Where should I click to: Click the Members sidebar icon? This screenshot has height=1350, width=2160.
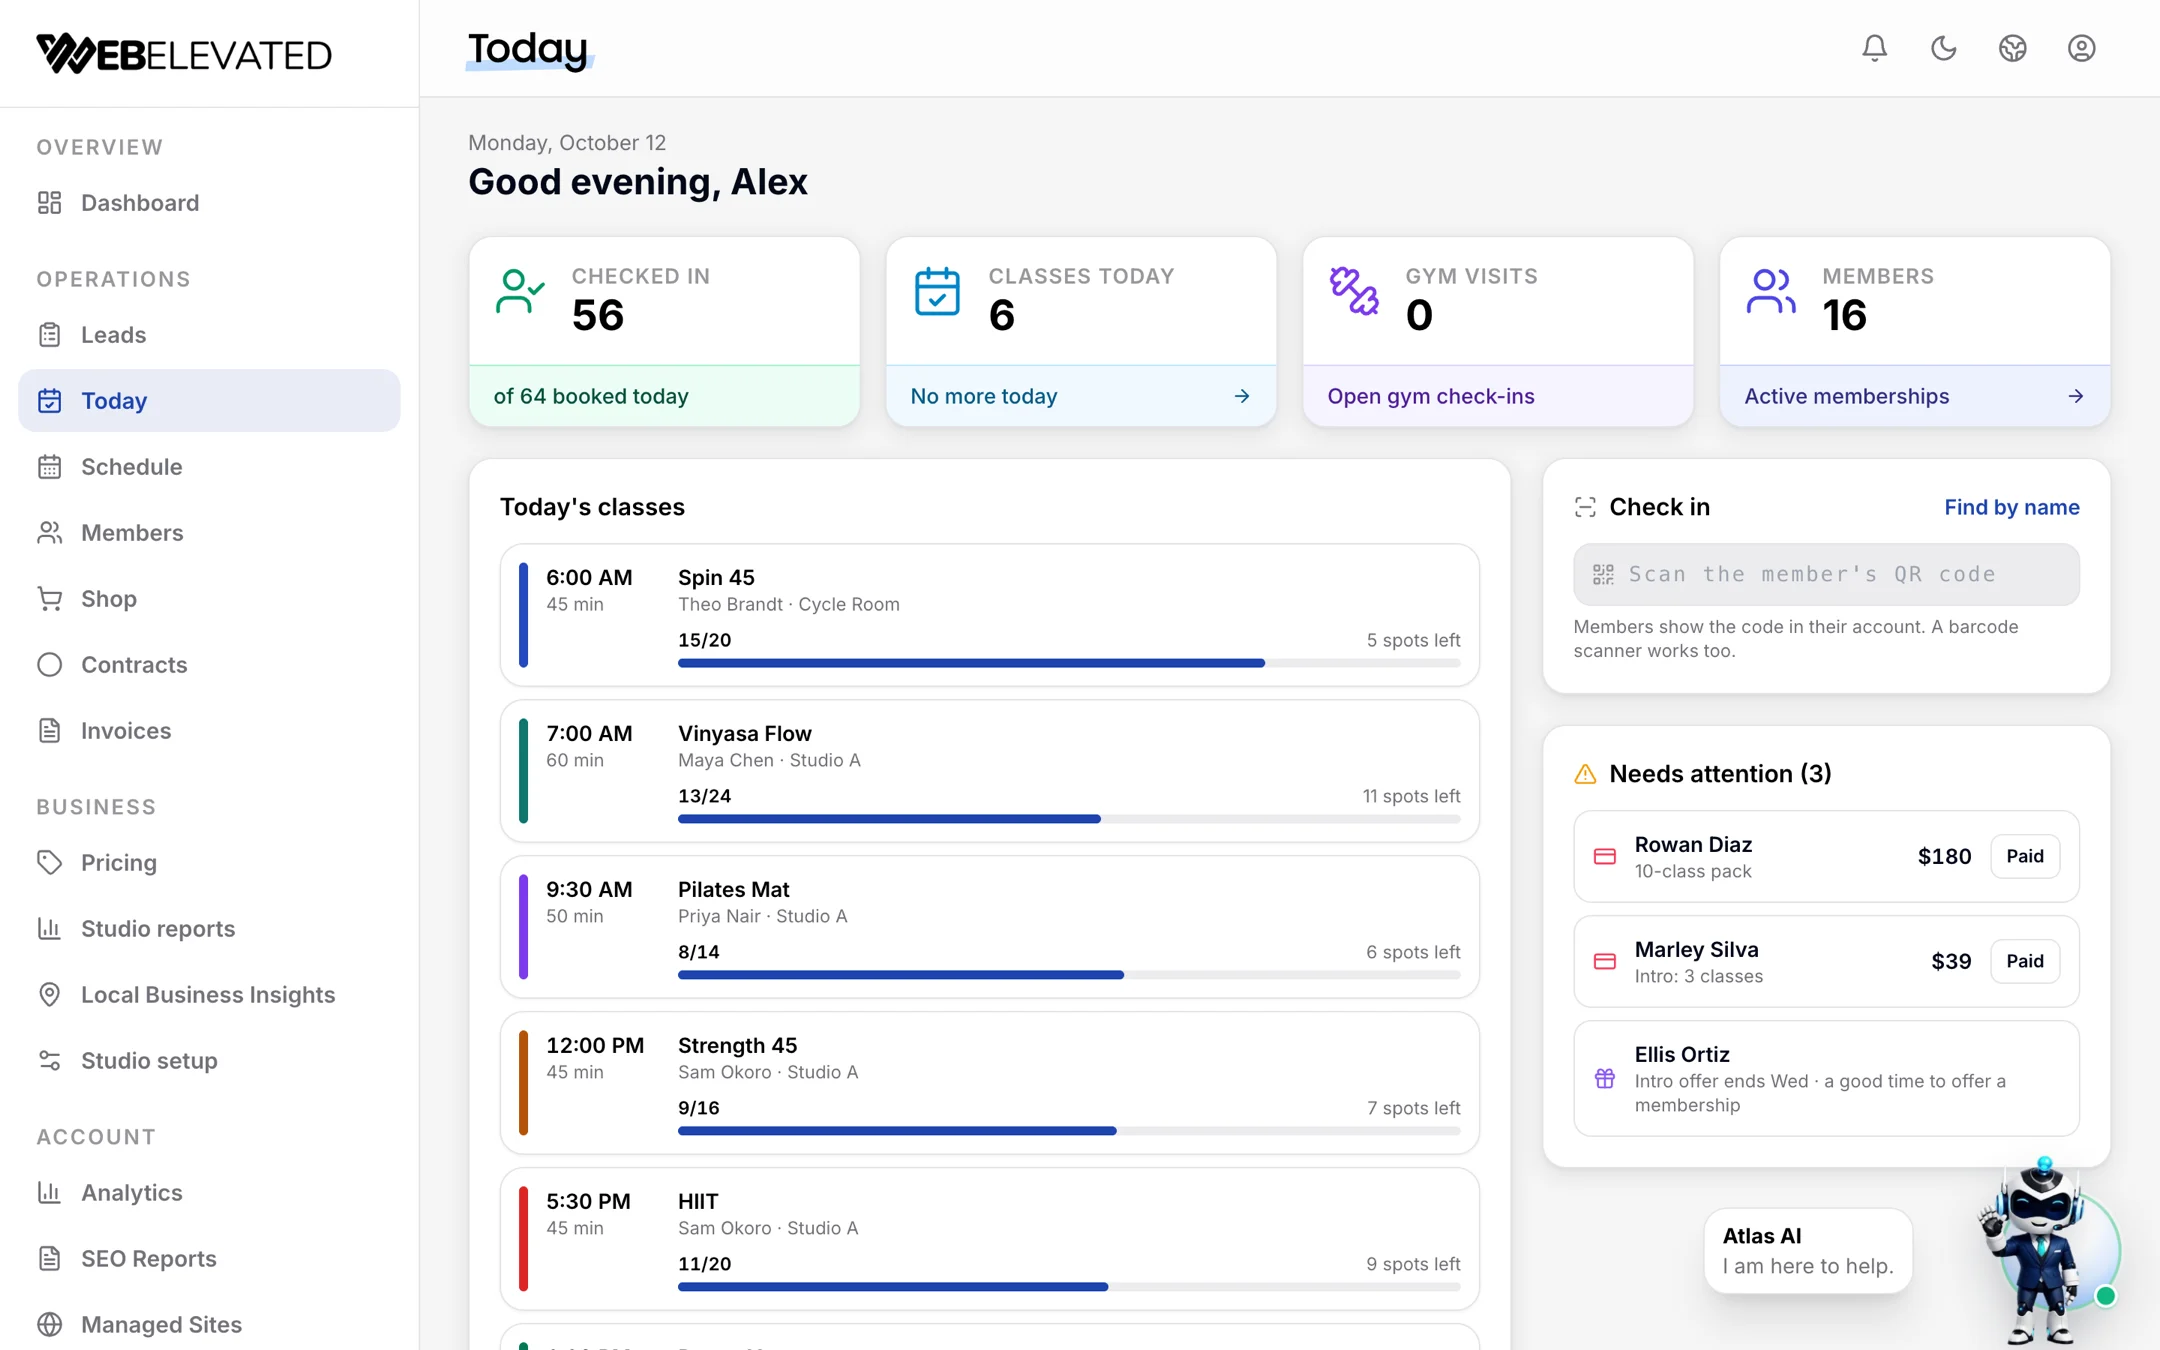point(50,533)
